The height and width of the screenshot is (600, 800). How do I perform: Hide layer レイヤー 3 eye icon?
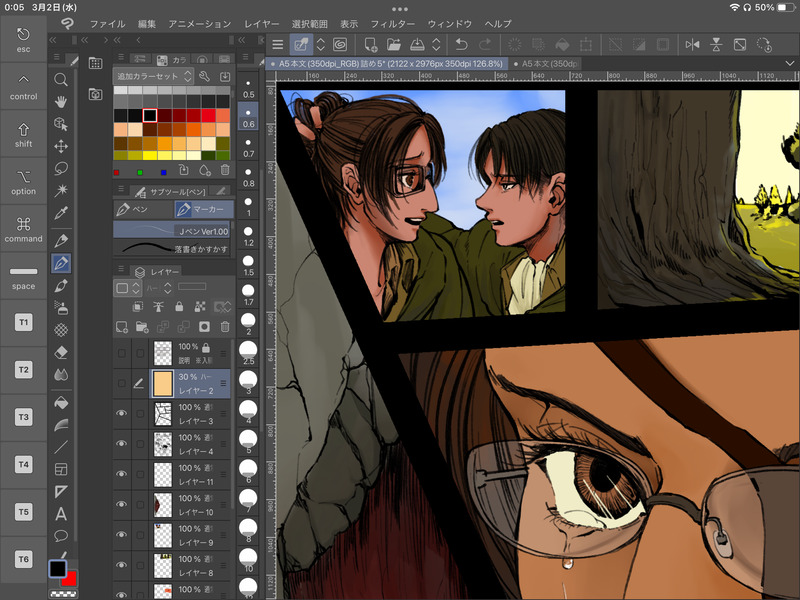tap(121, 413)
